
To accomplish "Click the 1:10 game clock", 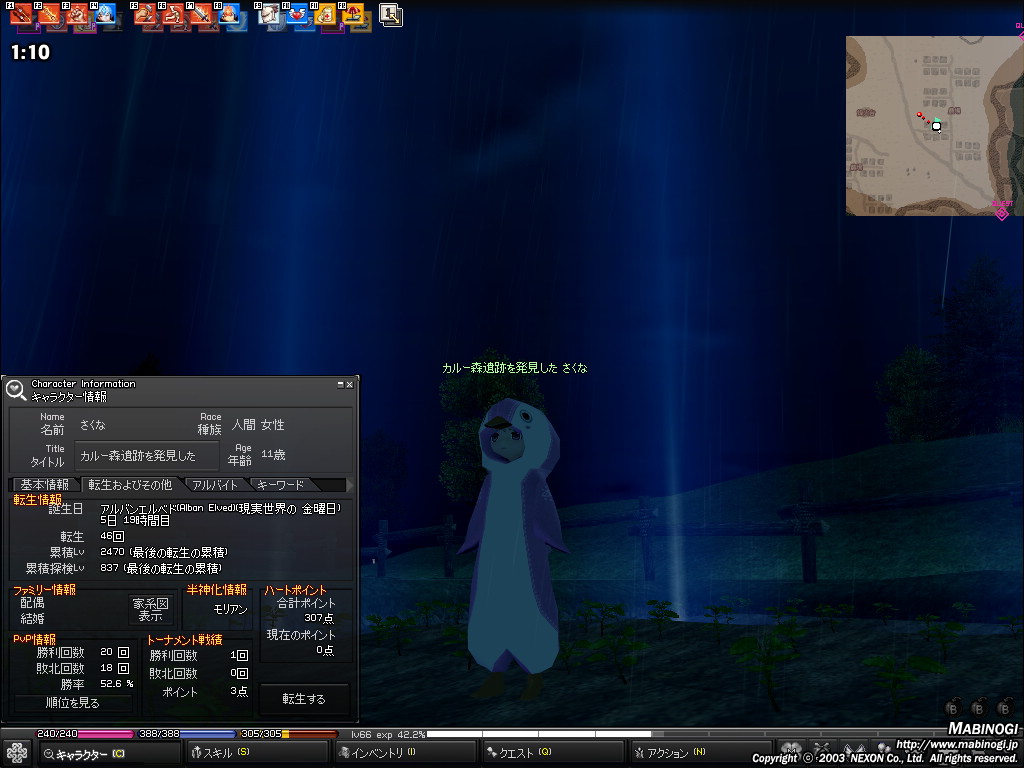I will click(30, 52).
